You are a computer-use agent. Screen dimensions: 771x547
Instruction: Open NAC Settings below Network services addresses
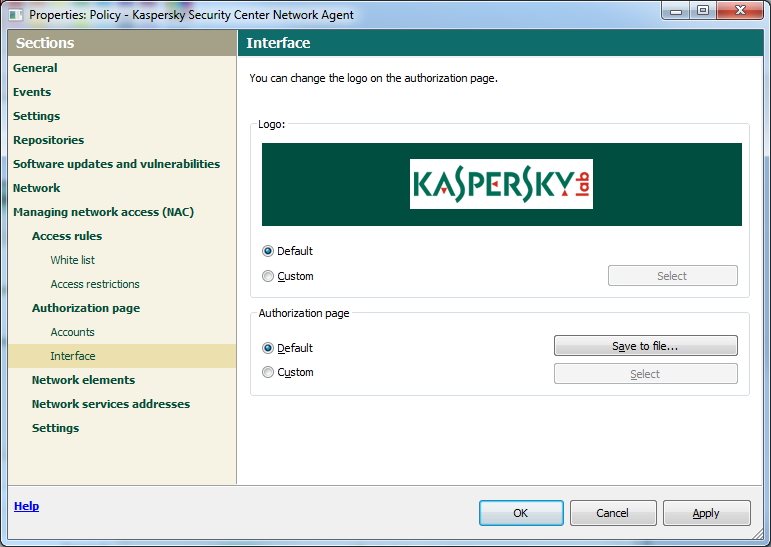pyautogui.click(x=55, y=428)
